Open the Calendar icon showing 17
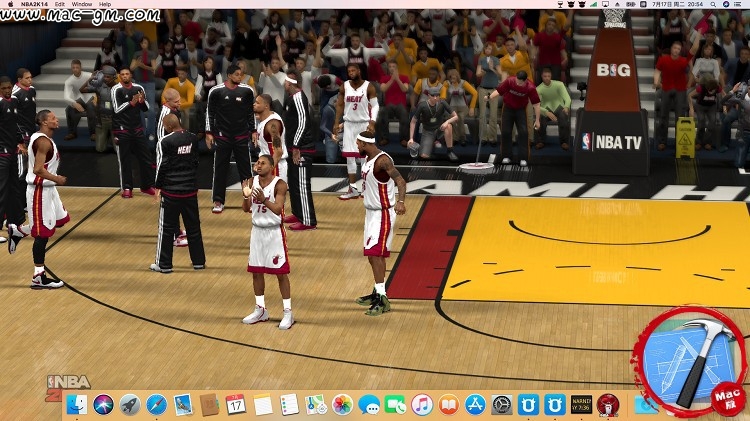This screenshot has width=750, height=421. tap(236, 405)
